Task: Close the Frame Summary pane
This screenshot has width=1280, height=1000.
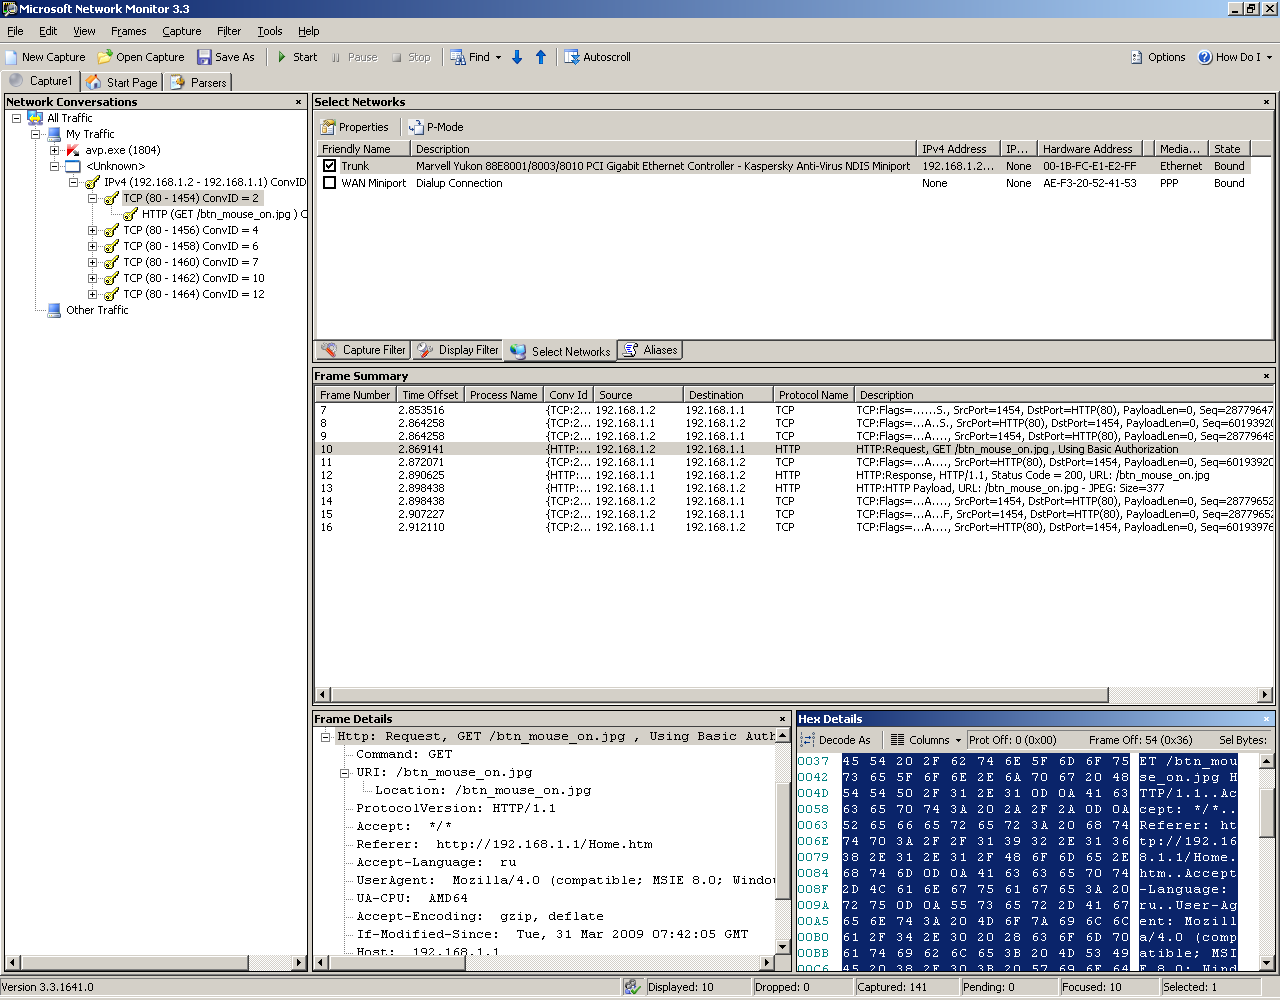Action: click(x=1266, y=376)
